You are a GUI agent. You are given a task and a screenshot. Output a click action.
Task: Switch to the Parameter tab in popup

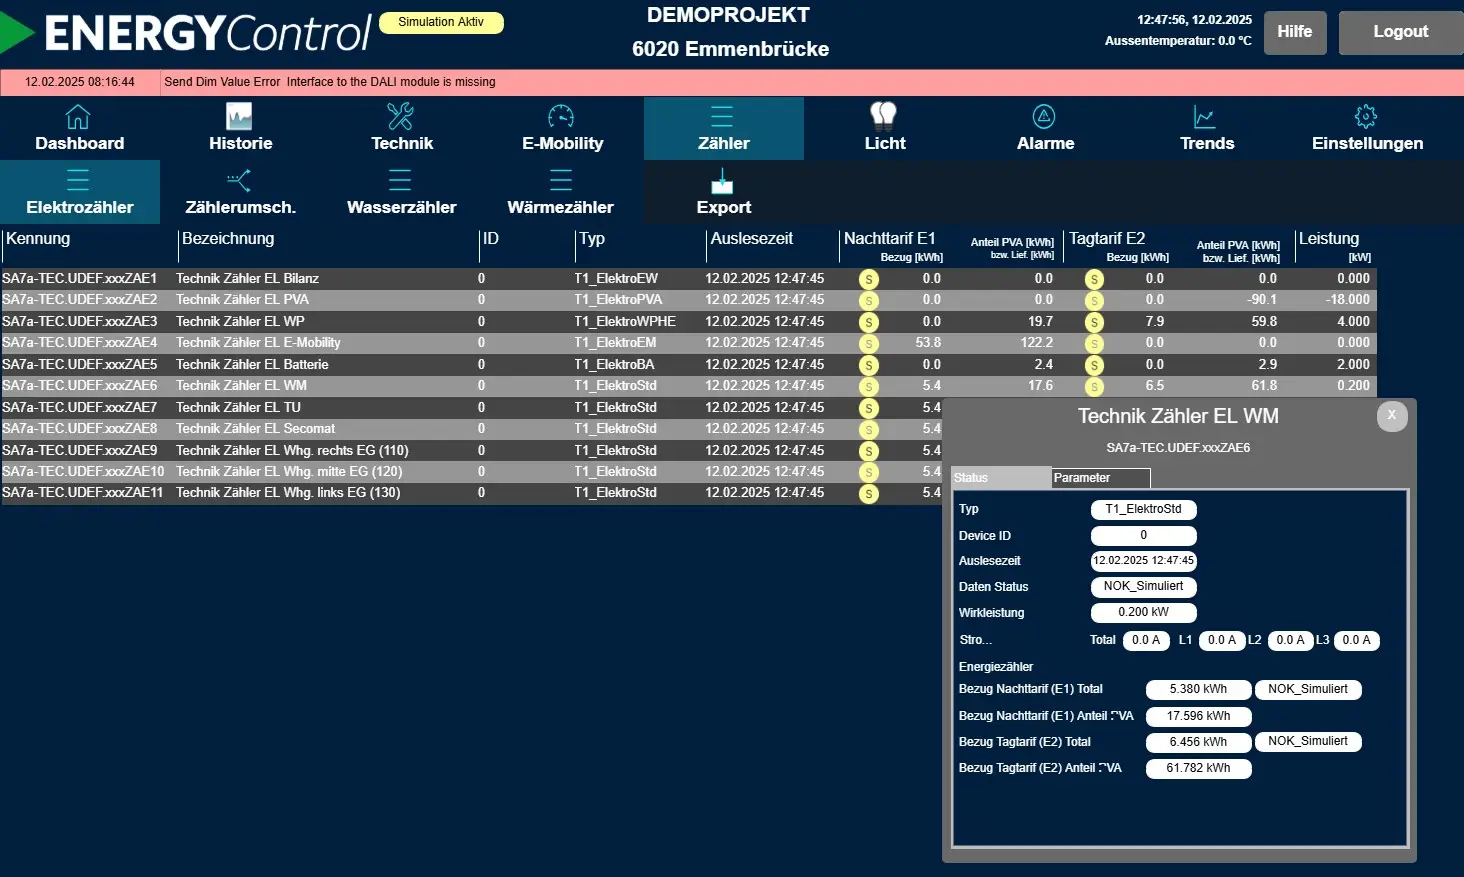tap(1101, 478)
